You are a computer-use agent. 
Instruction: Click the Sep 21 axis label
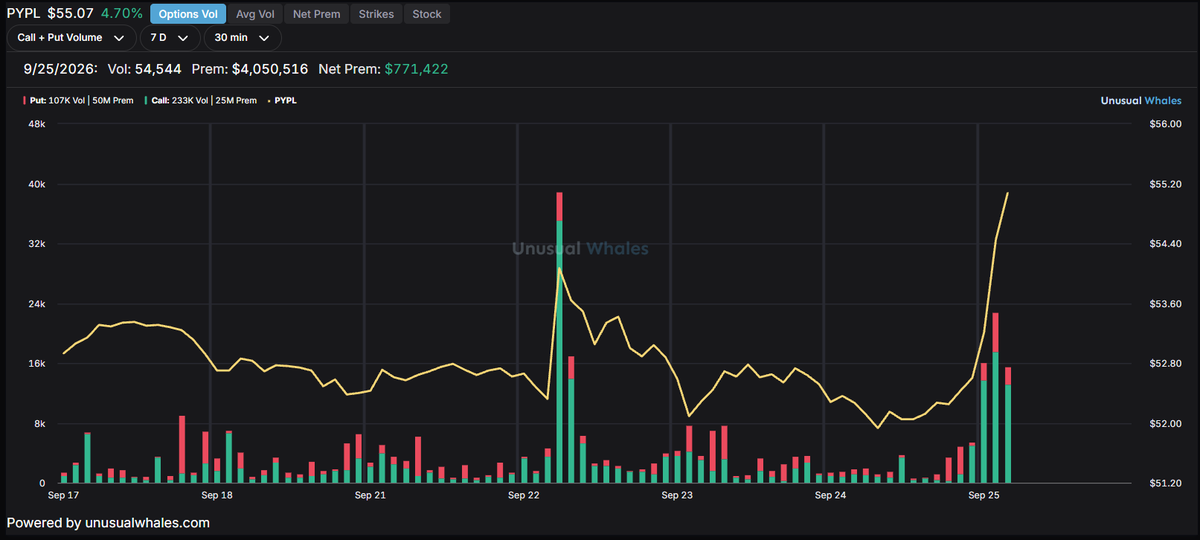click(x=371, y=495)
